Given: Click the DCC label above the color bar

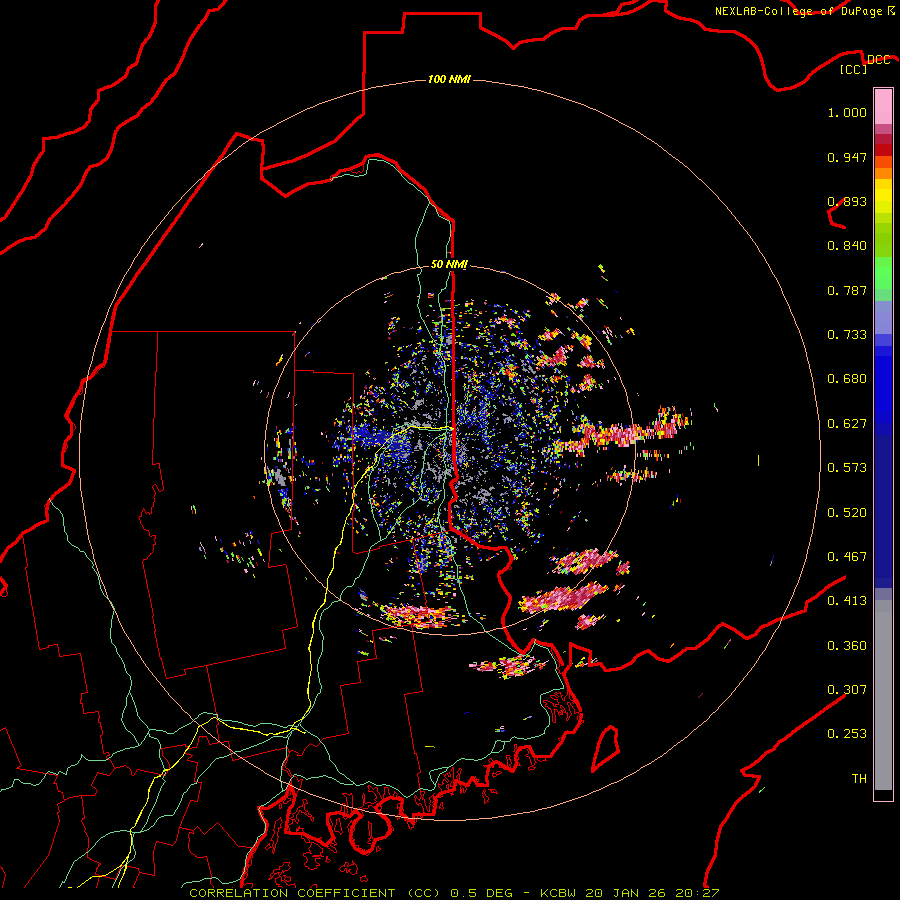Looking at the screenshot, I should [x=878, y=60].
